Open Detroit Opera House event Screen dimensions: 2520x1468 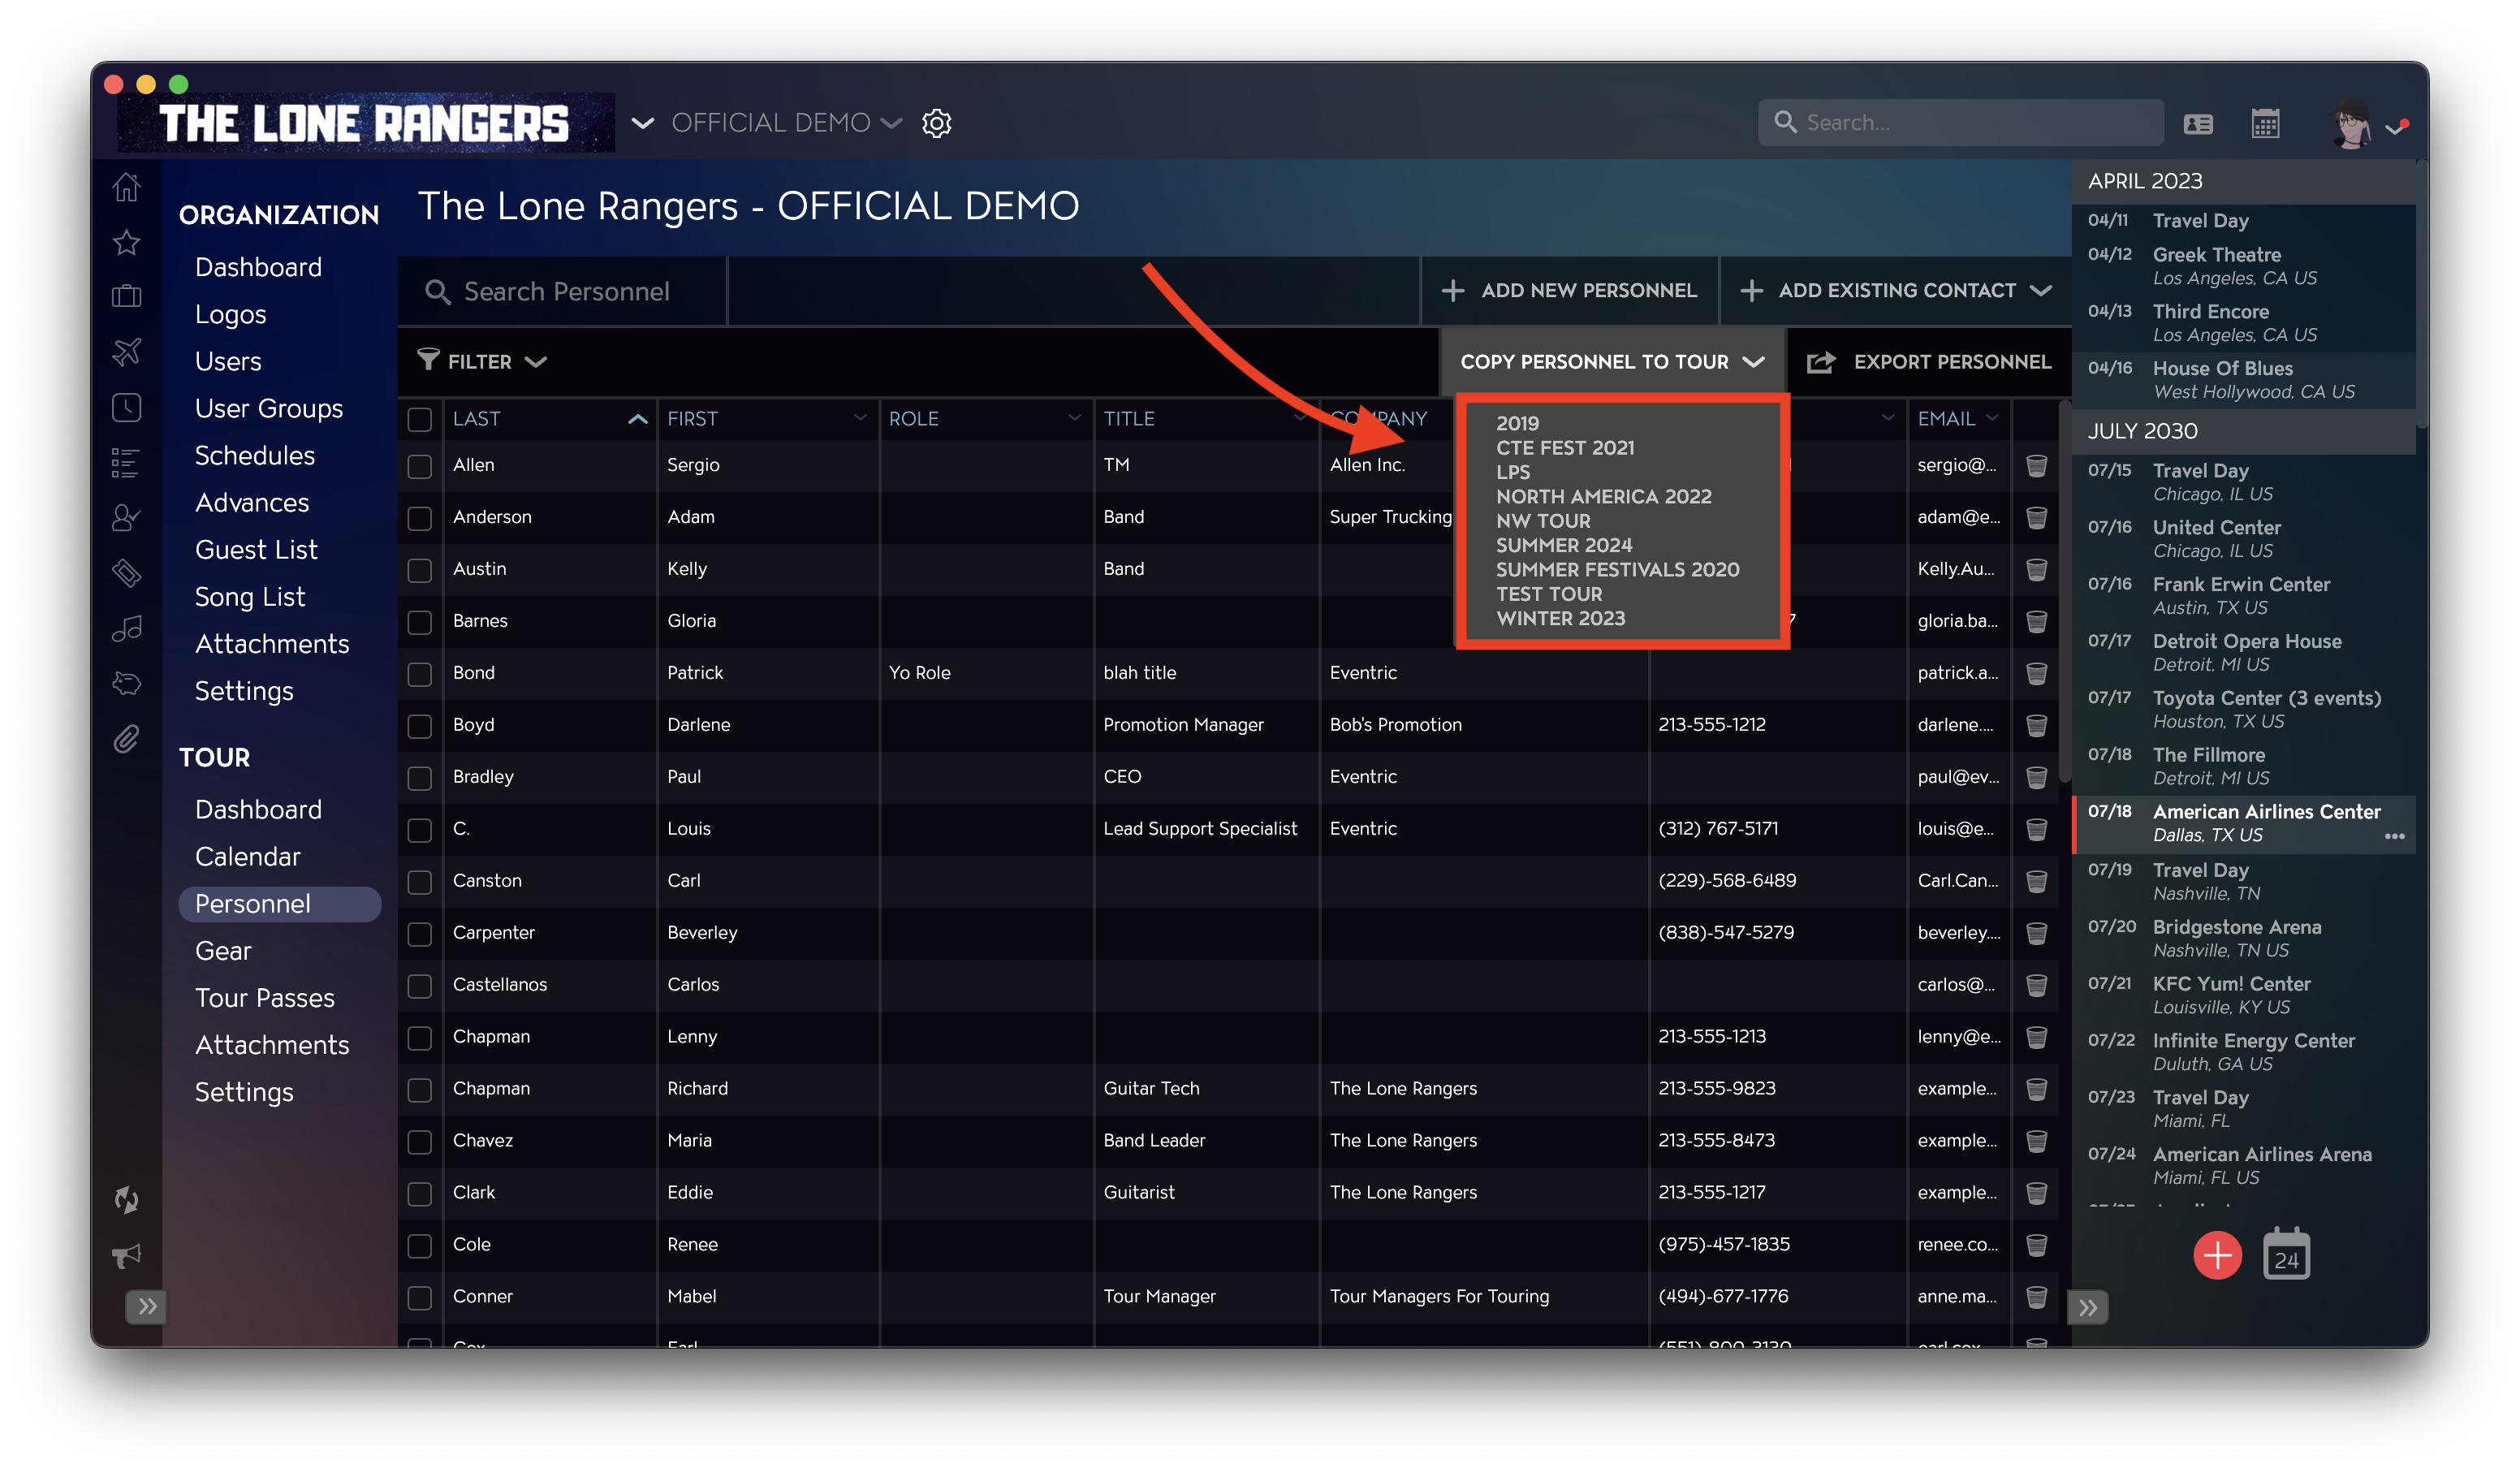click(2244, 652)
